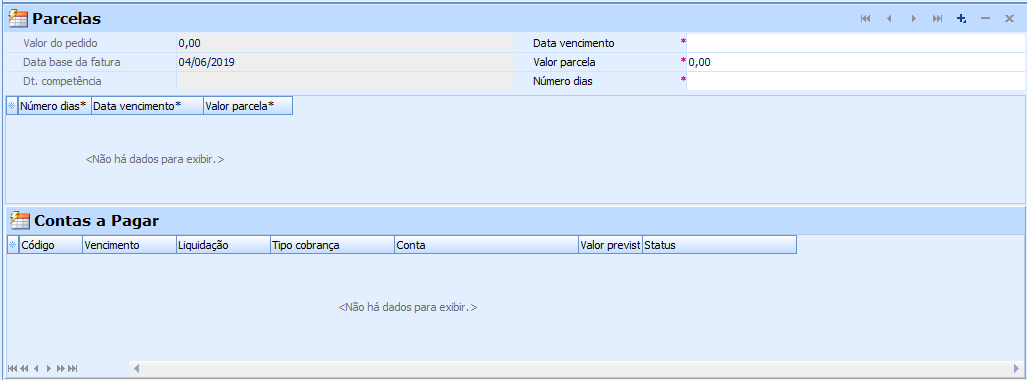Jump to last Parcelas record
The height and width of the screenshot is (380, 1027).
[937, 19]
